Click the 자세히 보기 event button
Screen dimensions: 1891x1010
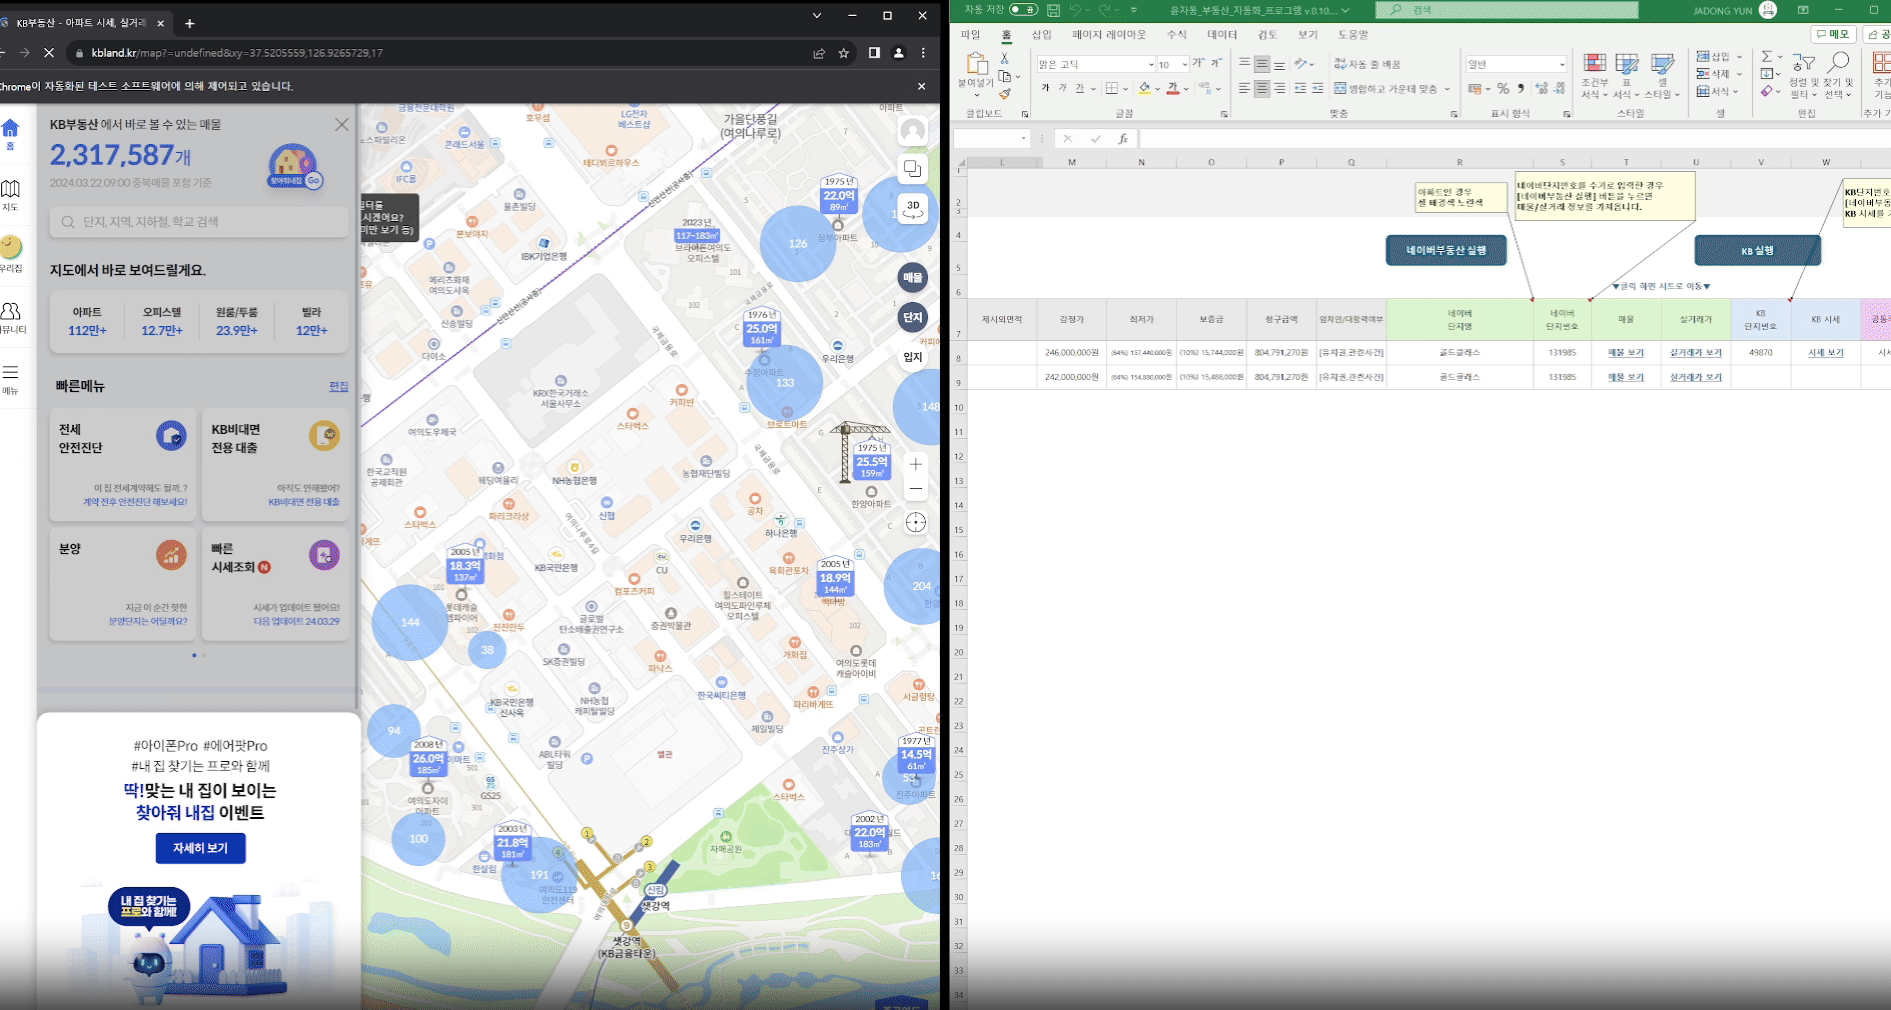200,848
